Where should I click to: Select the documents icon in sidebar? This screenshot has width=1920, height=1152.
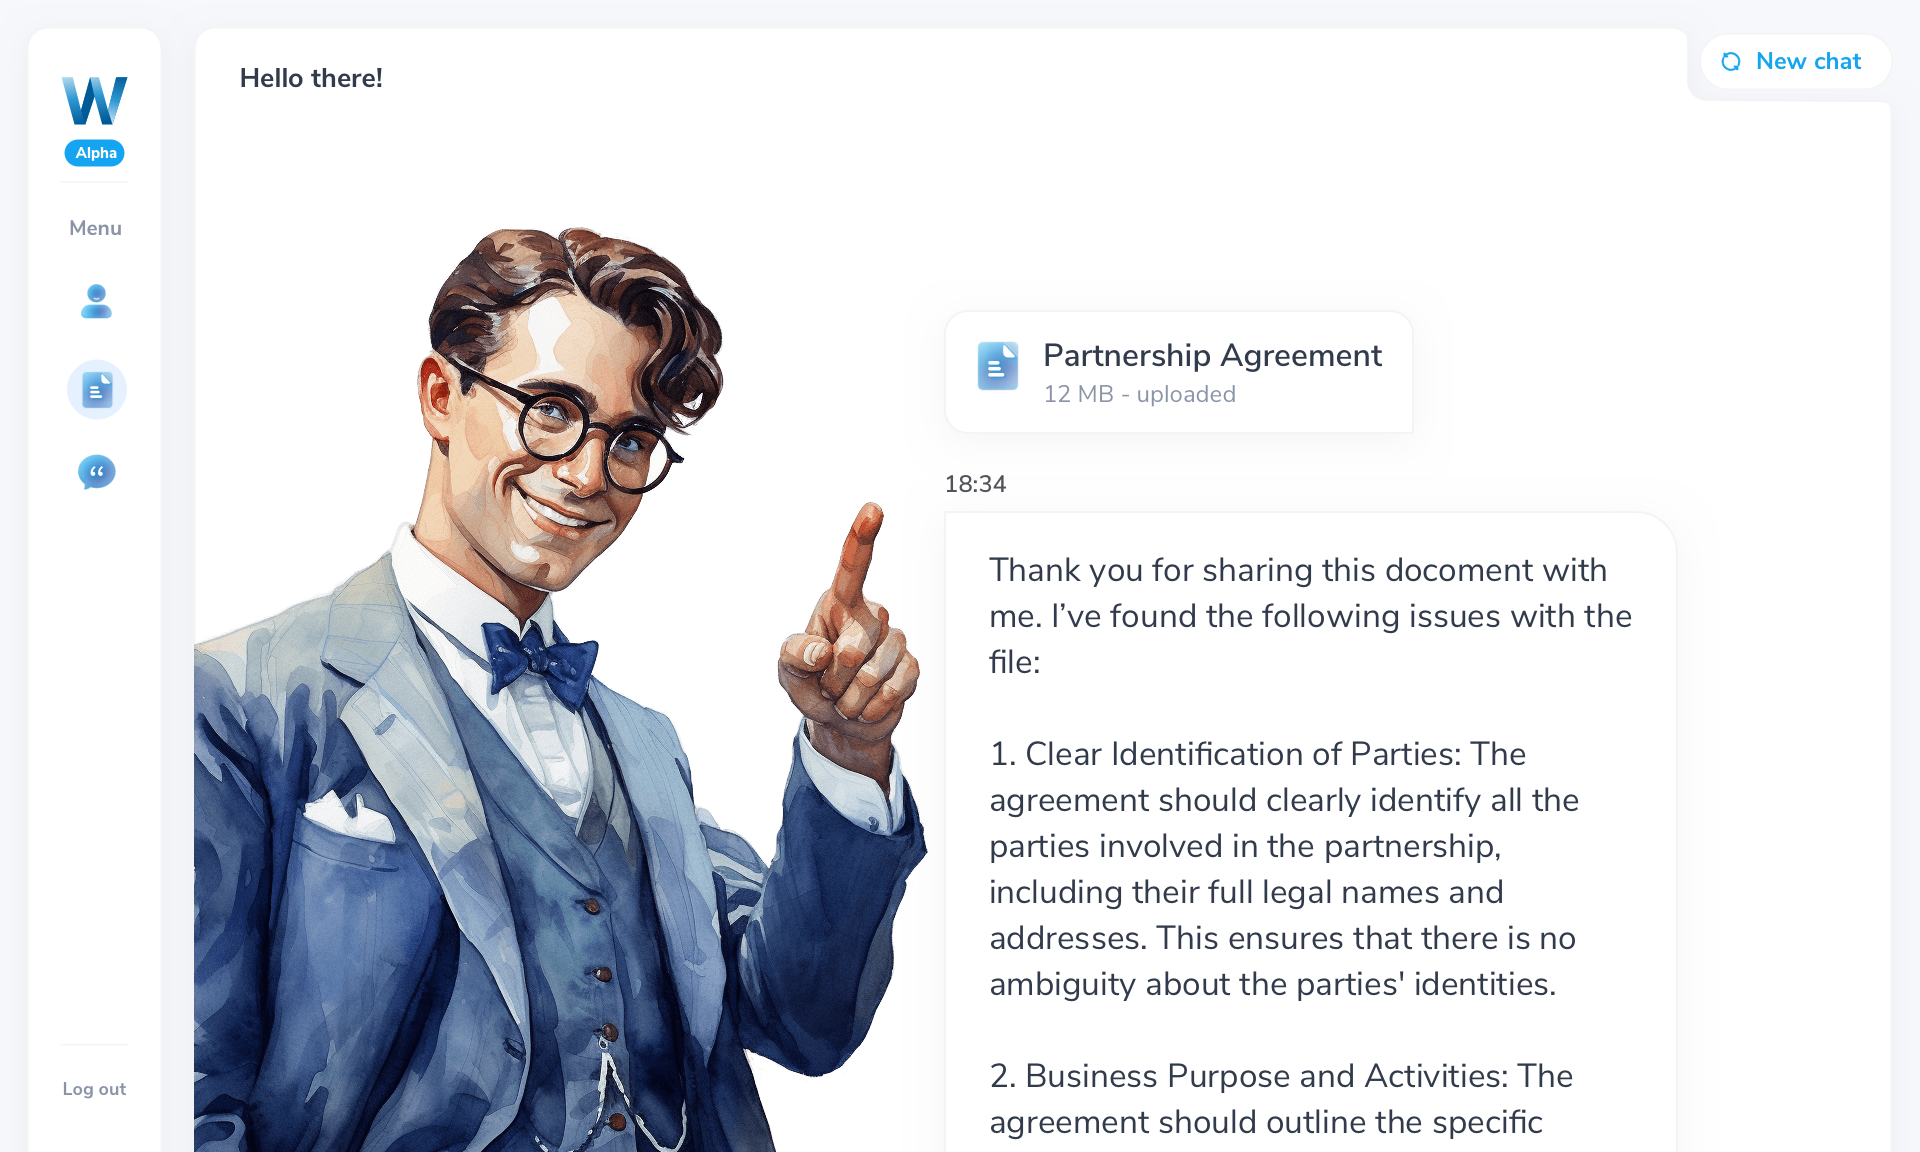tap(97, 389)
